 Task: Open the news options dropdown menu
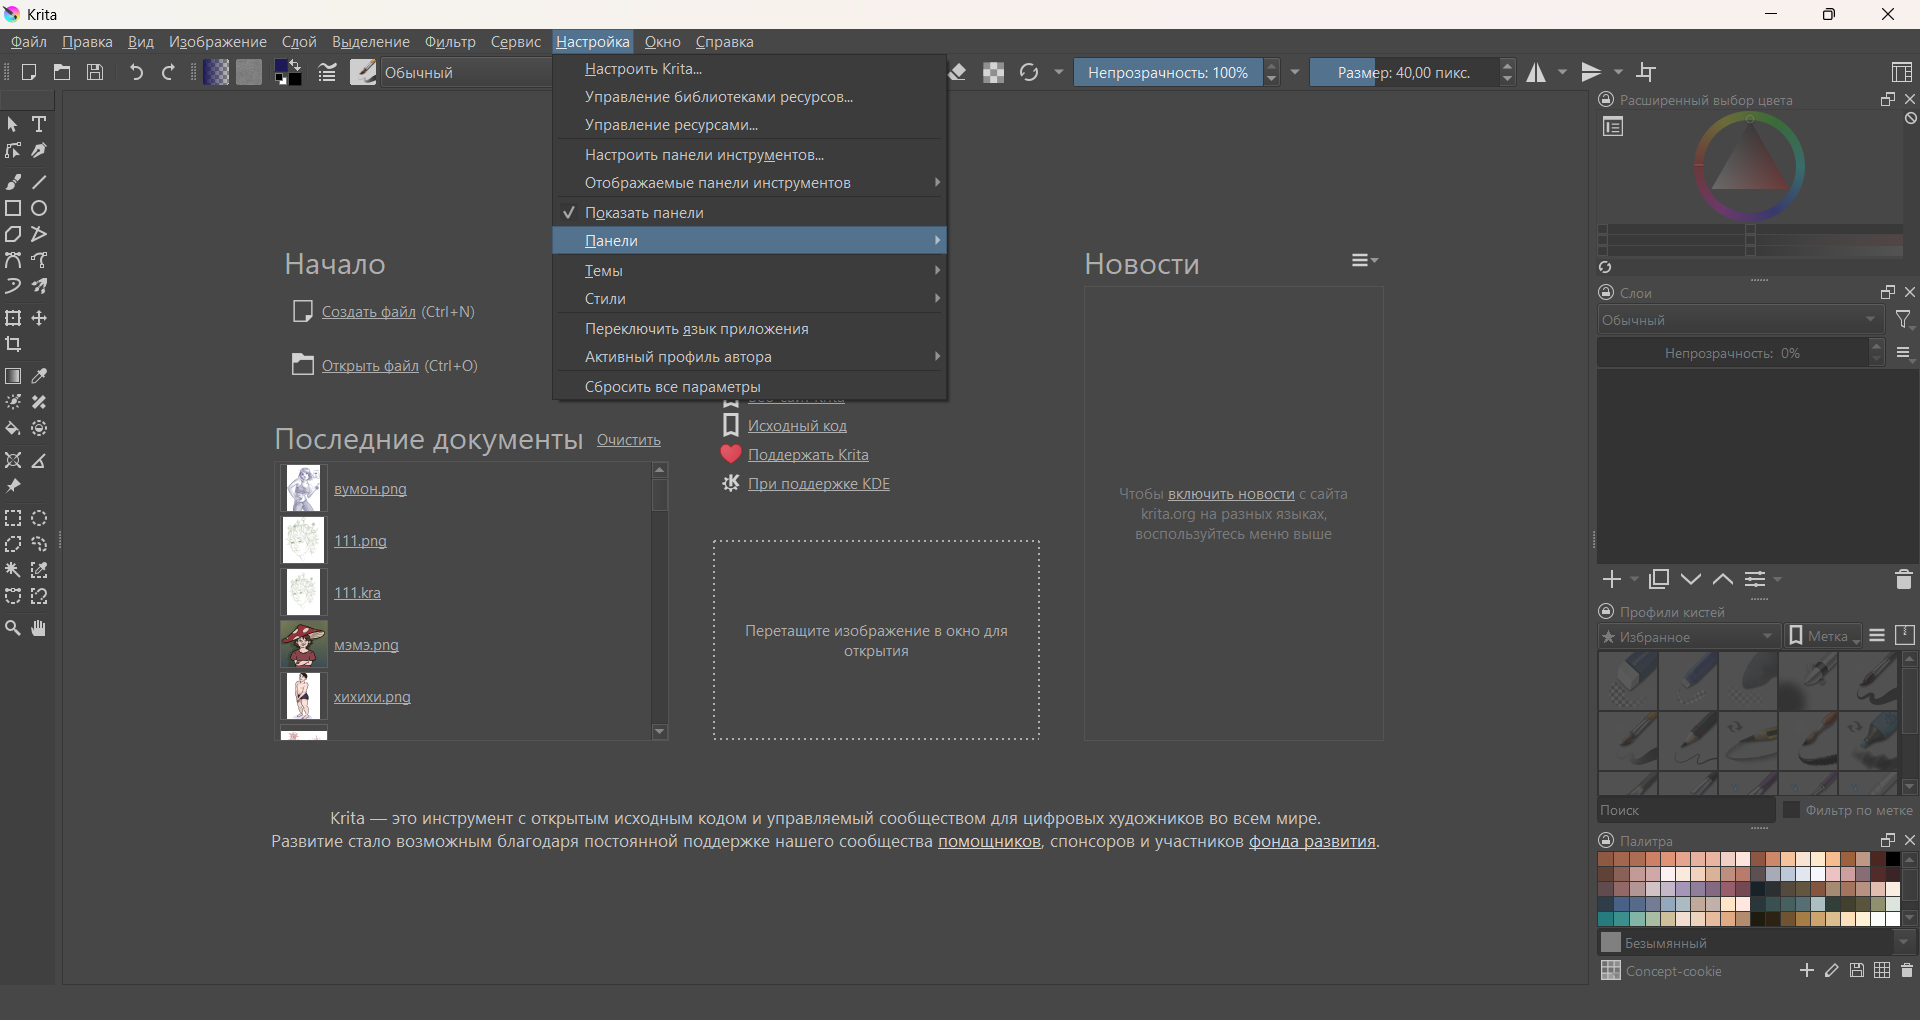[x=1365, y=260]
